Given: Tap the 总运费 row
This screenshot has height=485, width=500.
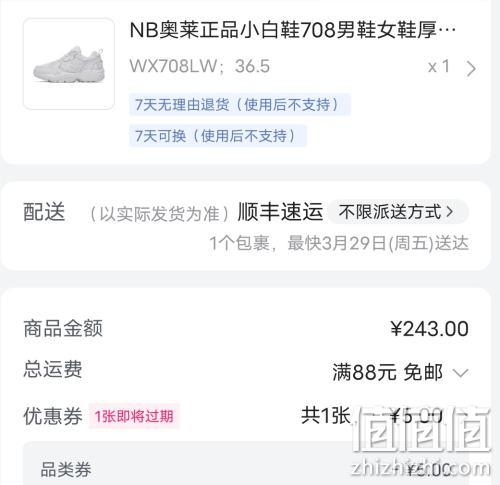Looking at the screenshot, I should point(246,371).
